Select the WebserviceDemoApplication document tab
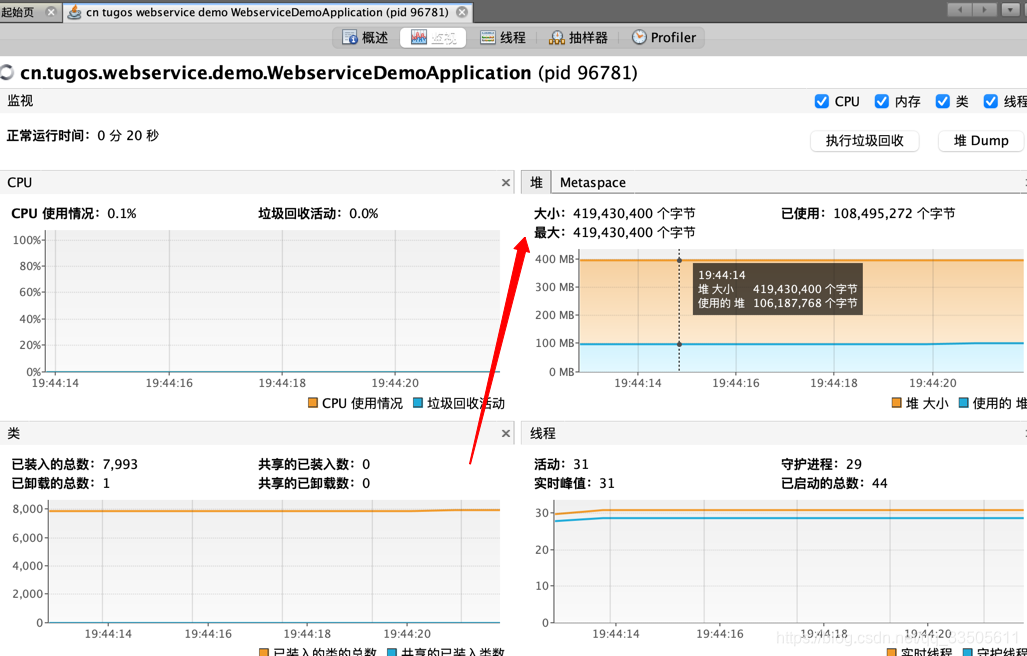This screenshot has height=656, width=1027. pos(267,12)
